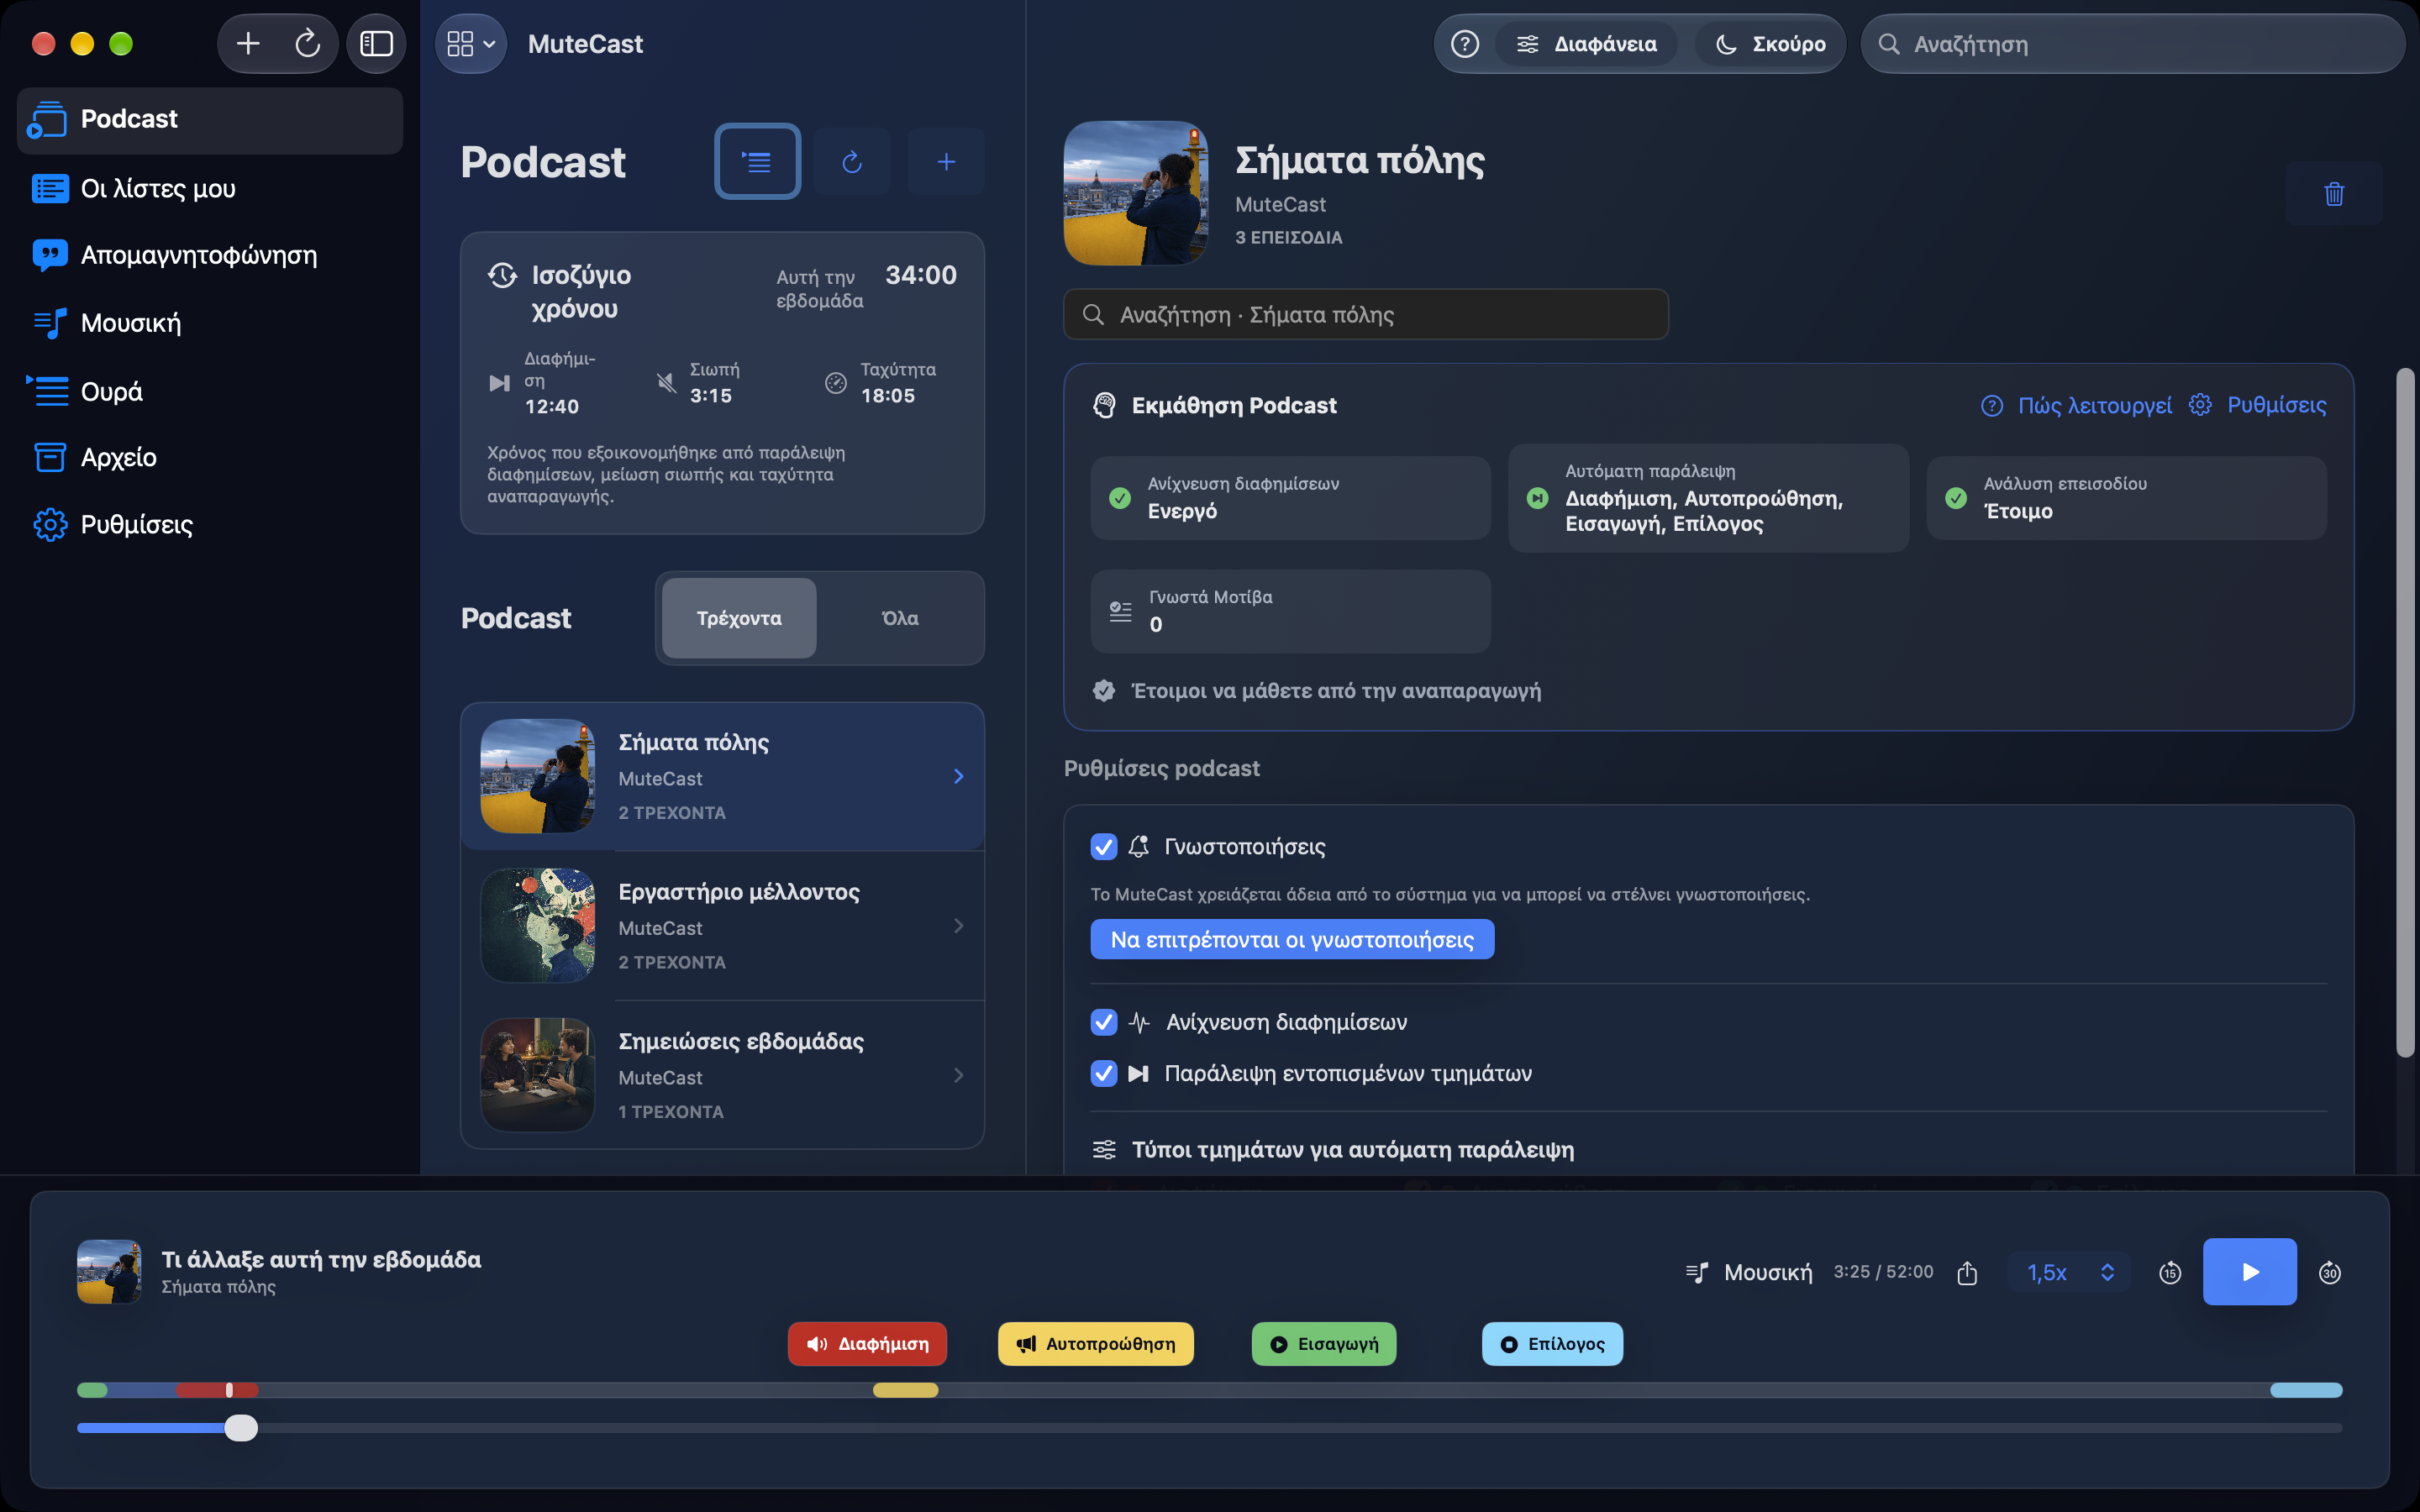Switch to list view in the Podcast header

click(x=757, y=162)
